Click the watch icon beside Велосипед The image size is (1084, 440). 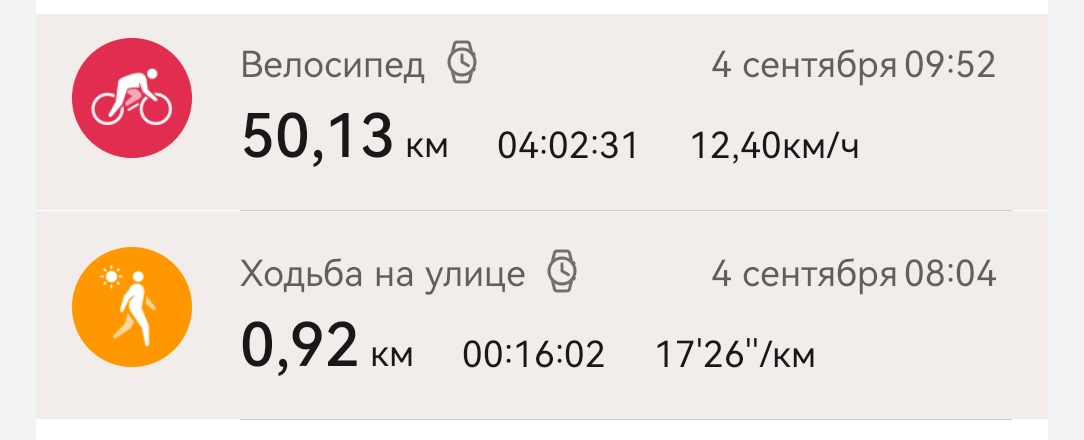pyautogui.click(x=462, y=64)
